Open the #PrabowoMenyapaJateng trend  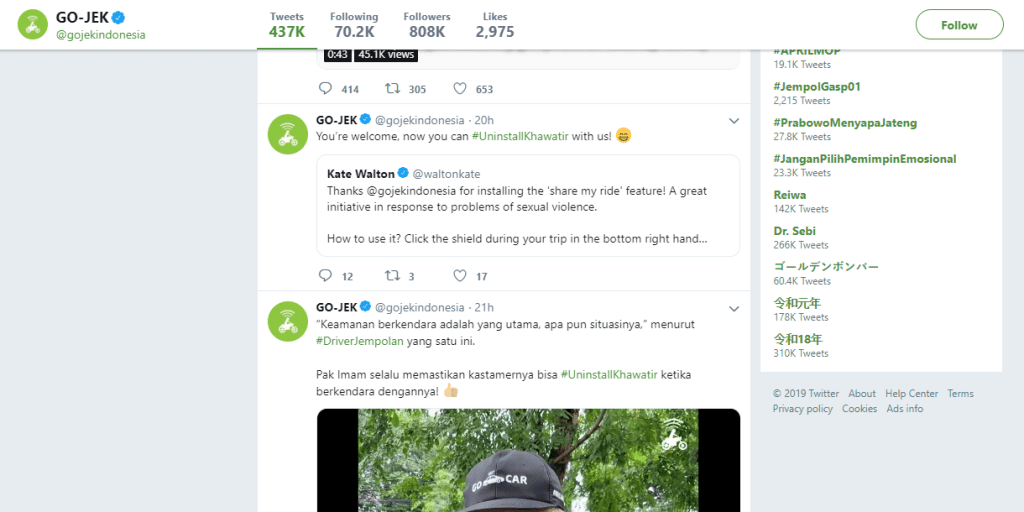(x=845, y=123)
